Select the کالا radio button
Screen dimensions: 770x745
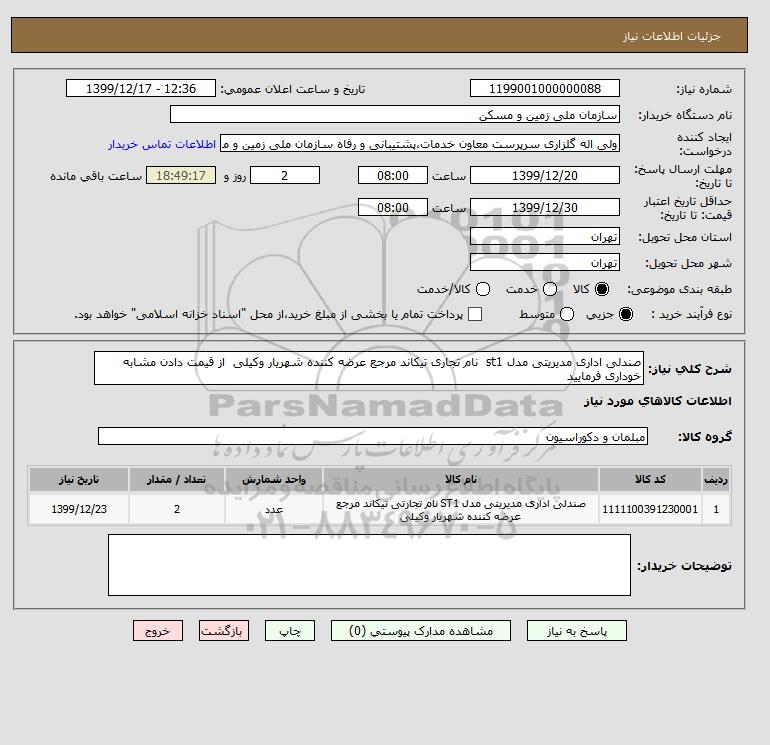click(x=602, y=289)
